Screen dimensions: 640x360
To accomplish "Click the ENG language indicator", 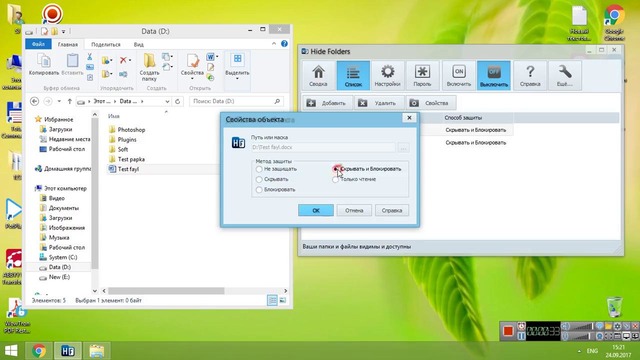I will click(x=592, y=351).
